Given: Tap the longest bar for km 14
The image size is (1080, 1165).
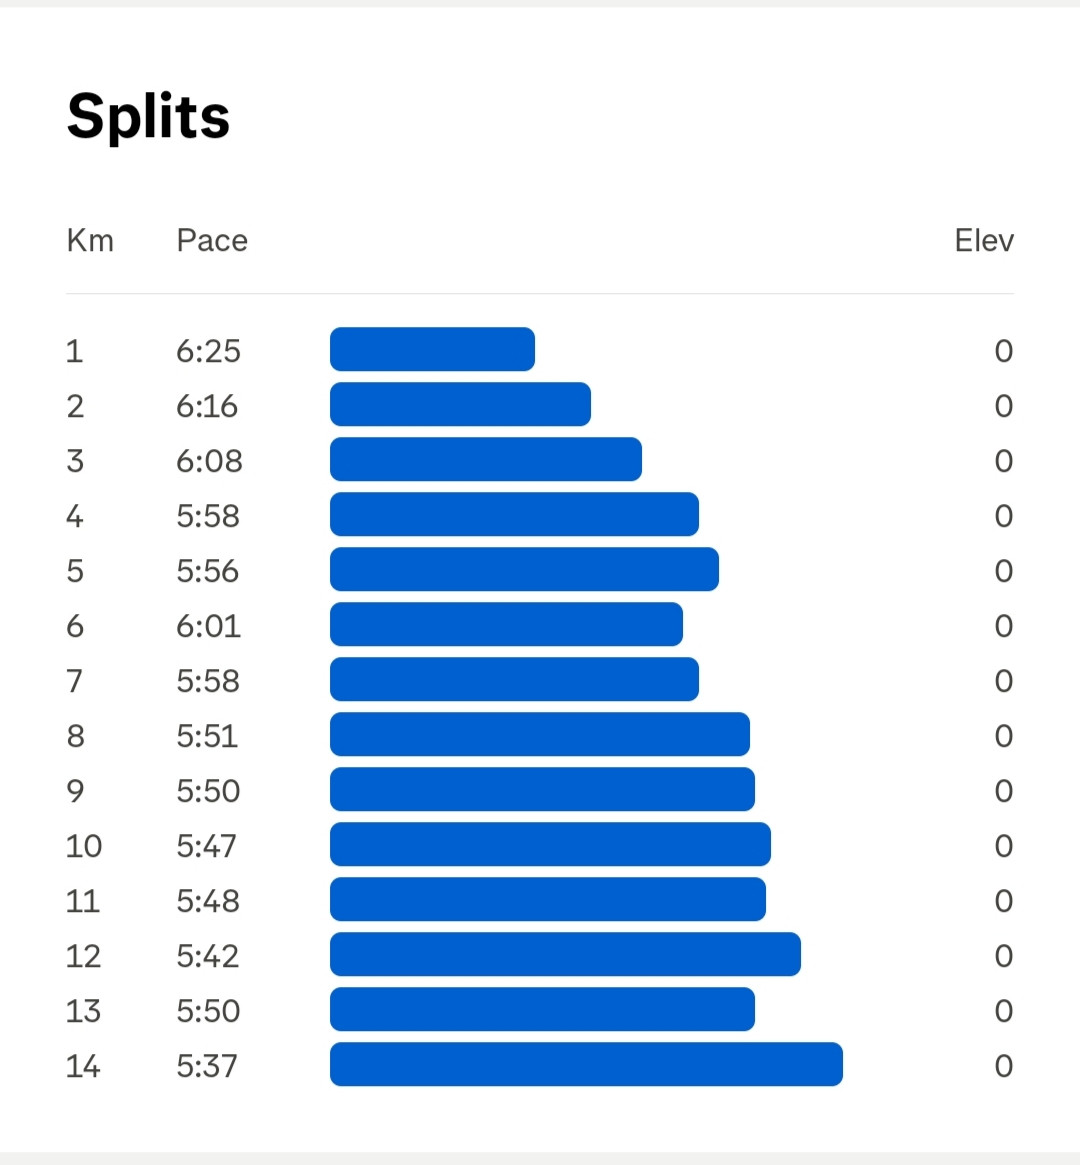Looking at the screenshot, I should click(x=587, y=1064).
